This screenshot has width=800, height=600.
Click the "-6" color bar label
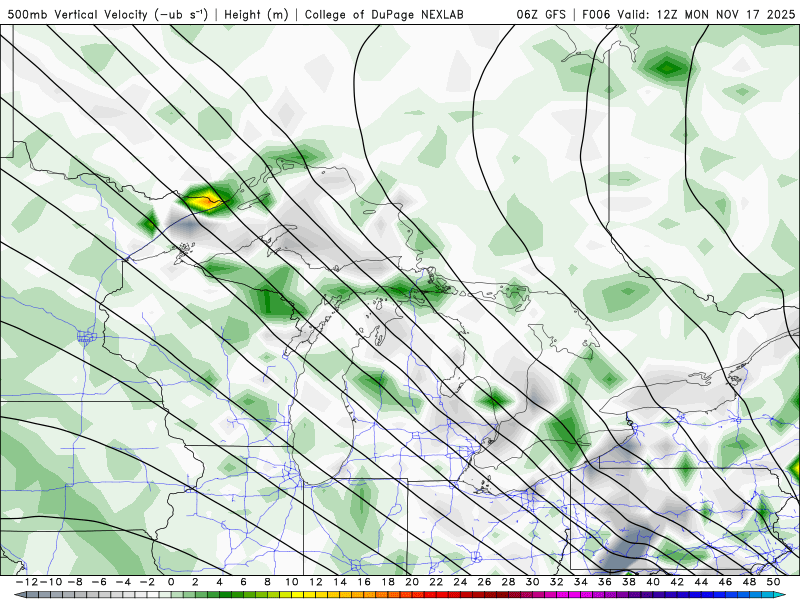click(x=99, y=582)
